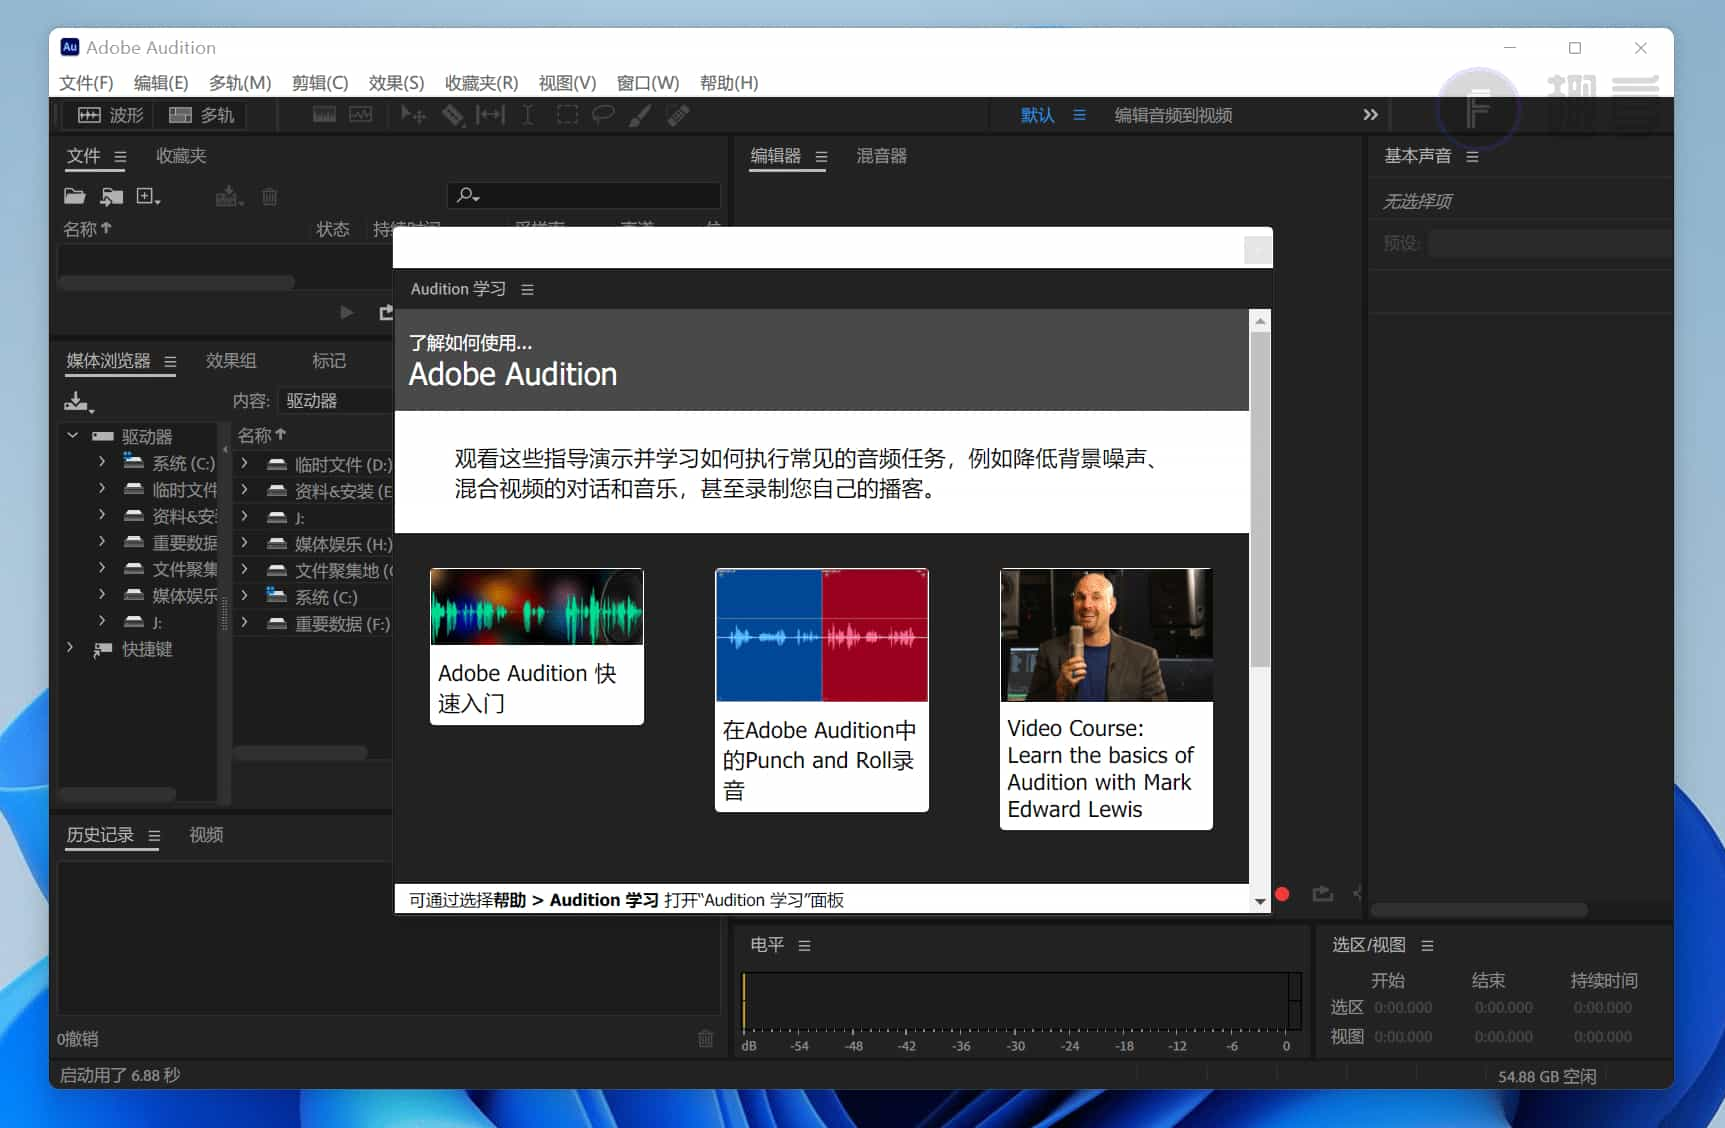The height and width of the screenshot is (1128, 1725).
Task: Sort Files list by 名称 column
Action: [87, 229]
